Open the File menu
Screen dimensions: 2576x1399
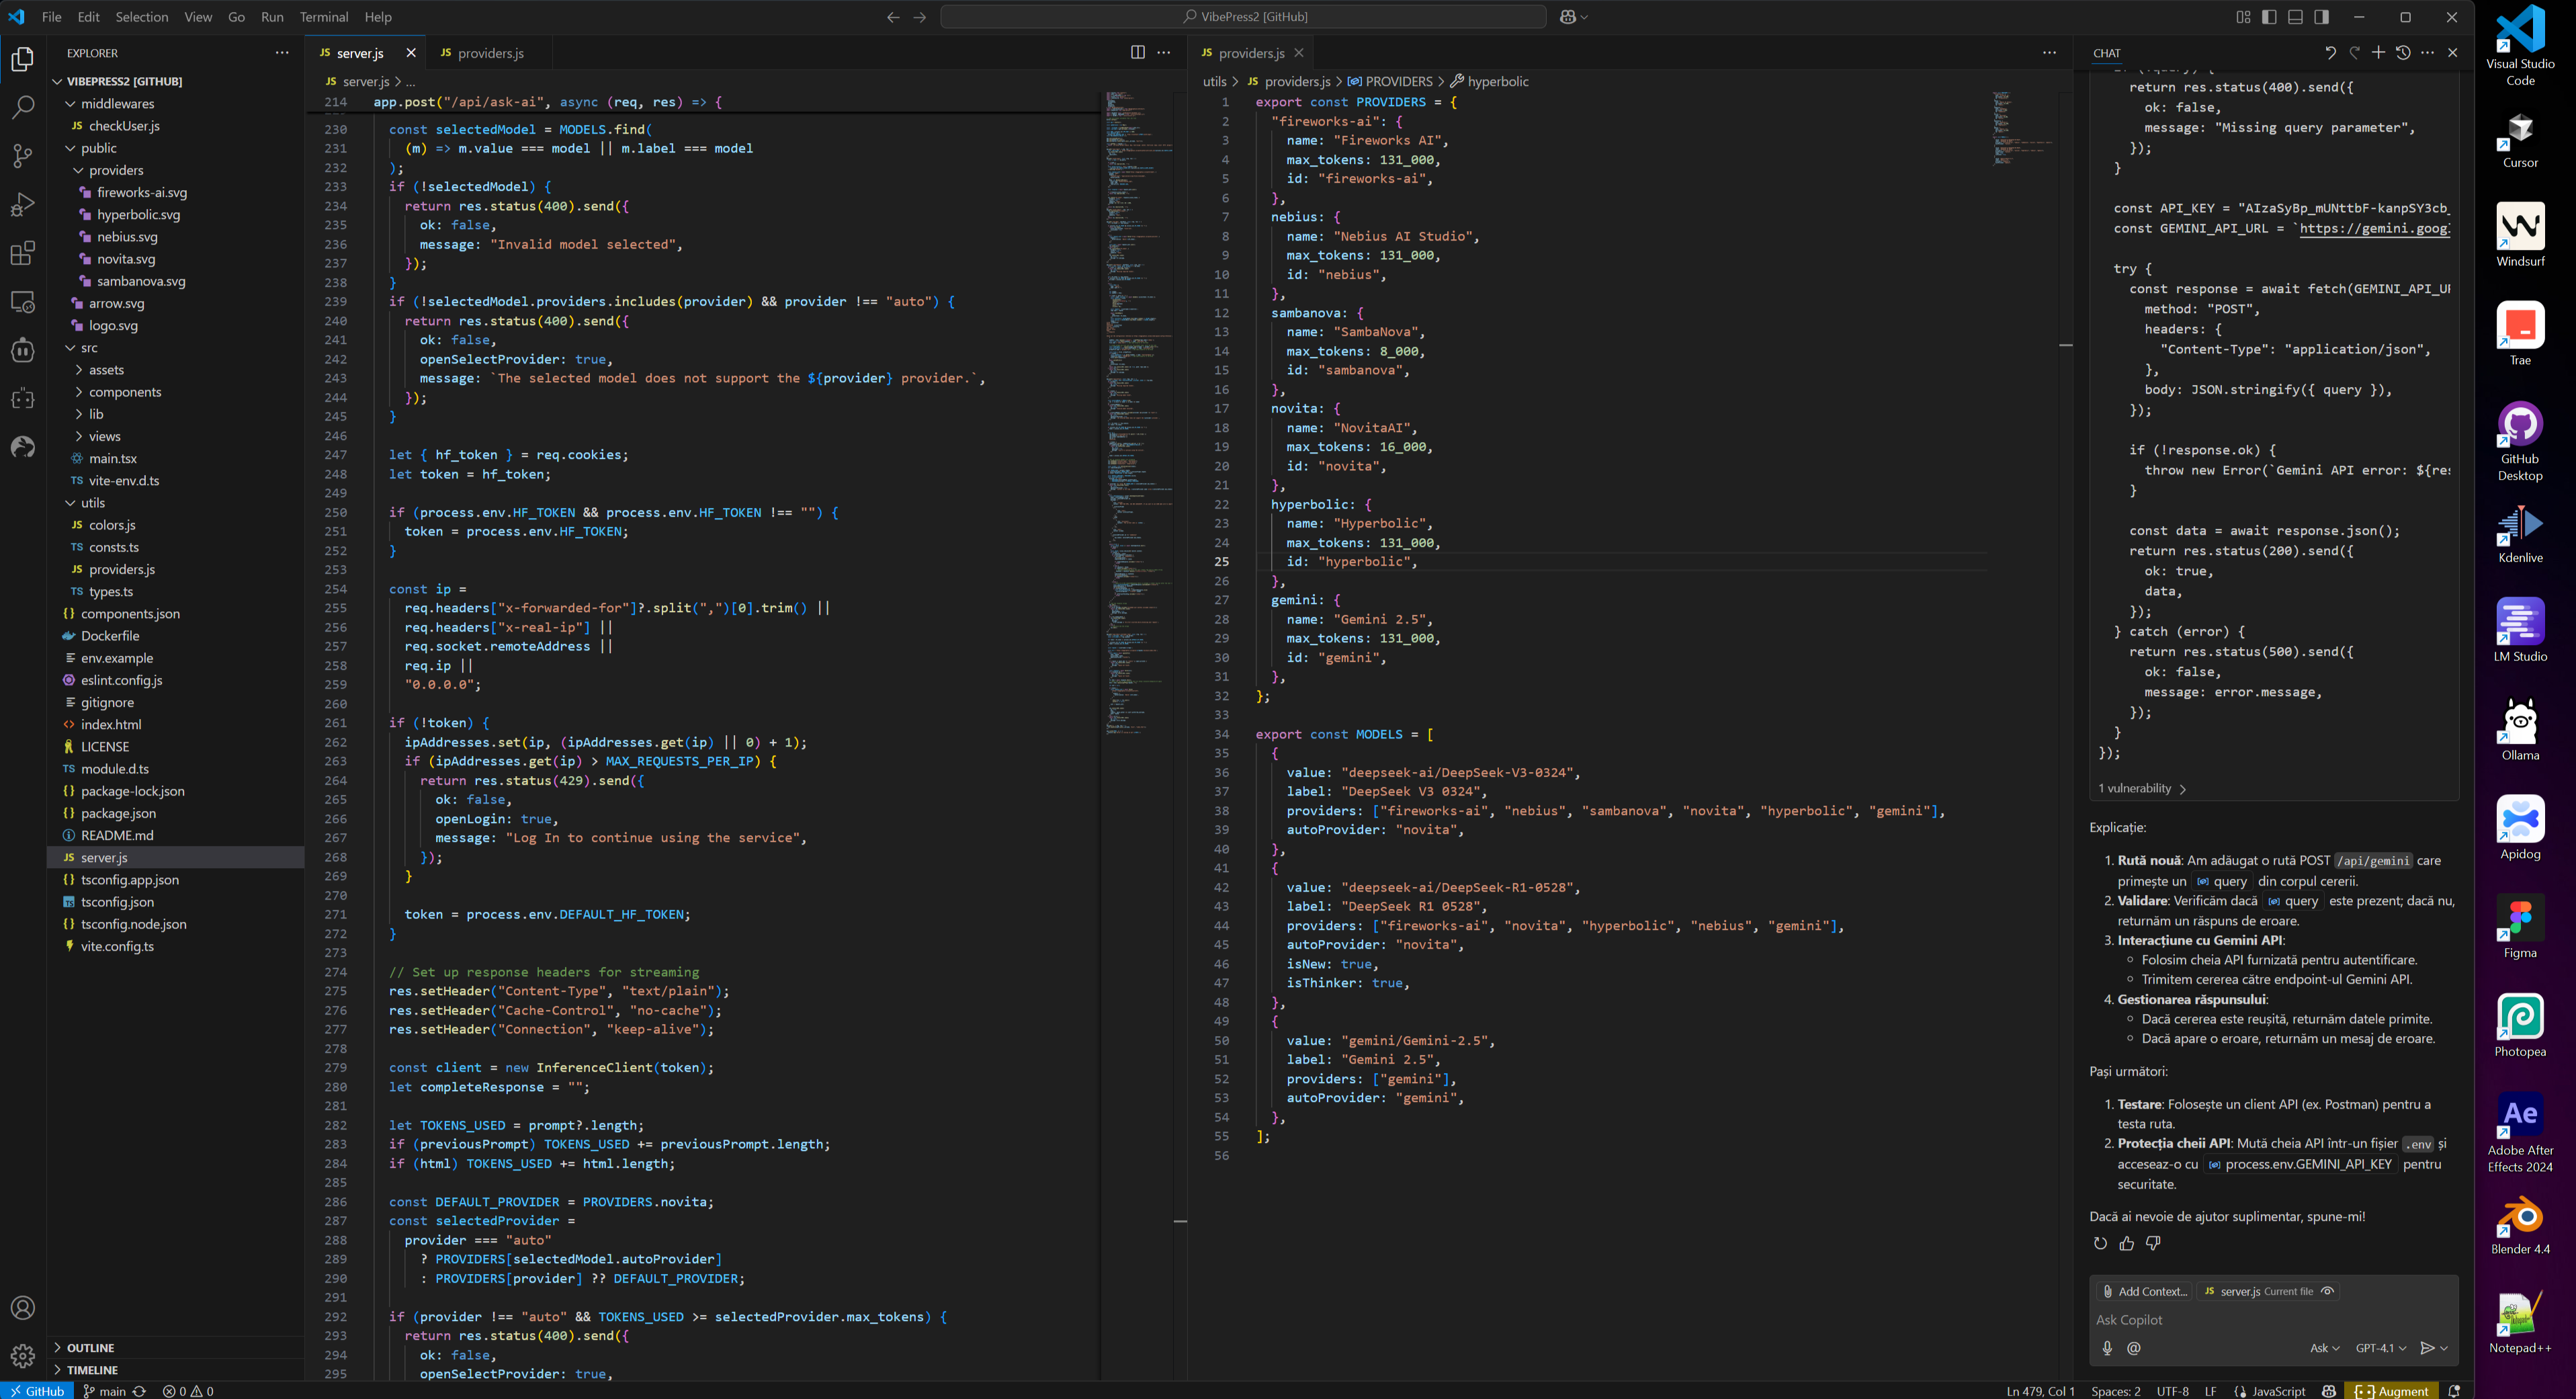click(52, 17)
